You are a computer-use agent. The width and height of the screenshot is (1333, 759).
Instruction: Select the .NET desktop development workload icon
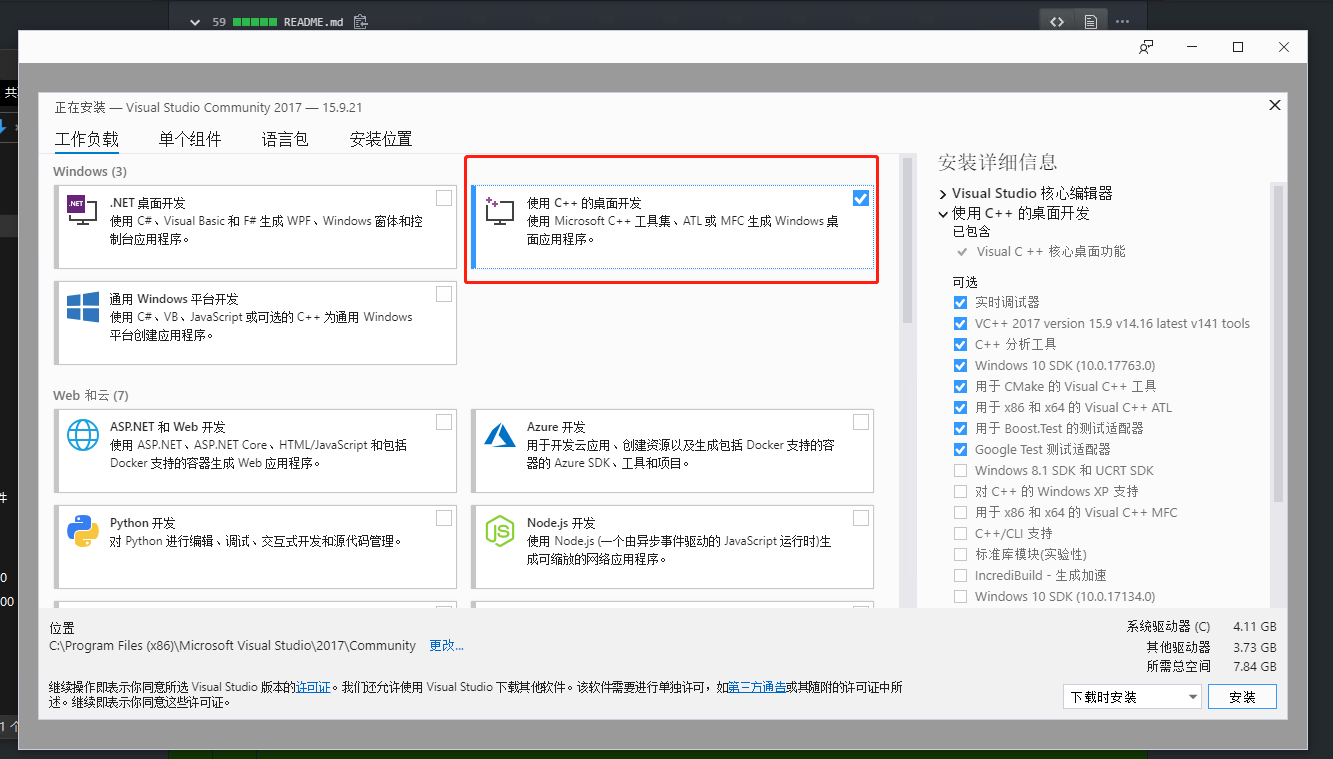coord(81,210)
